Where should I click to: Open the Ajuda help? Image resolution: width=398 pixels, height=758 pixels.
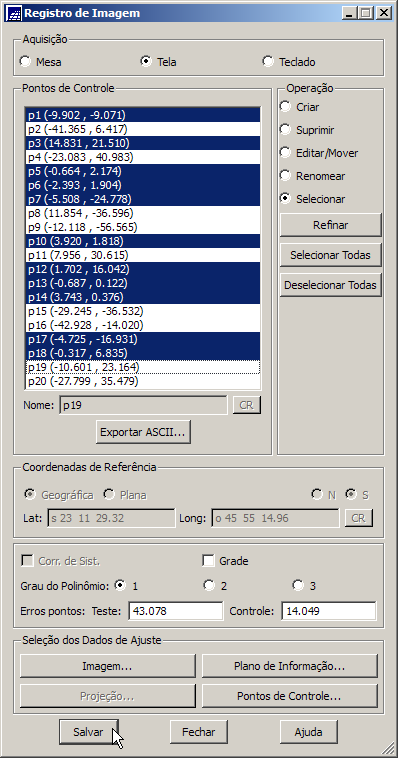(309, 732)
